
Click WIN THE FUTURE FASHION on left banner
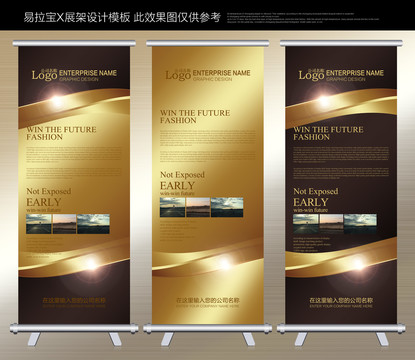61,133
